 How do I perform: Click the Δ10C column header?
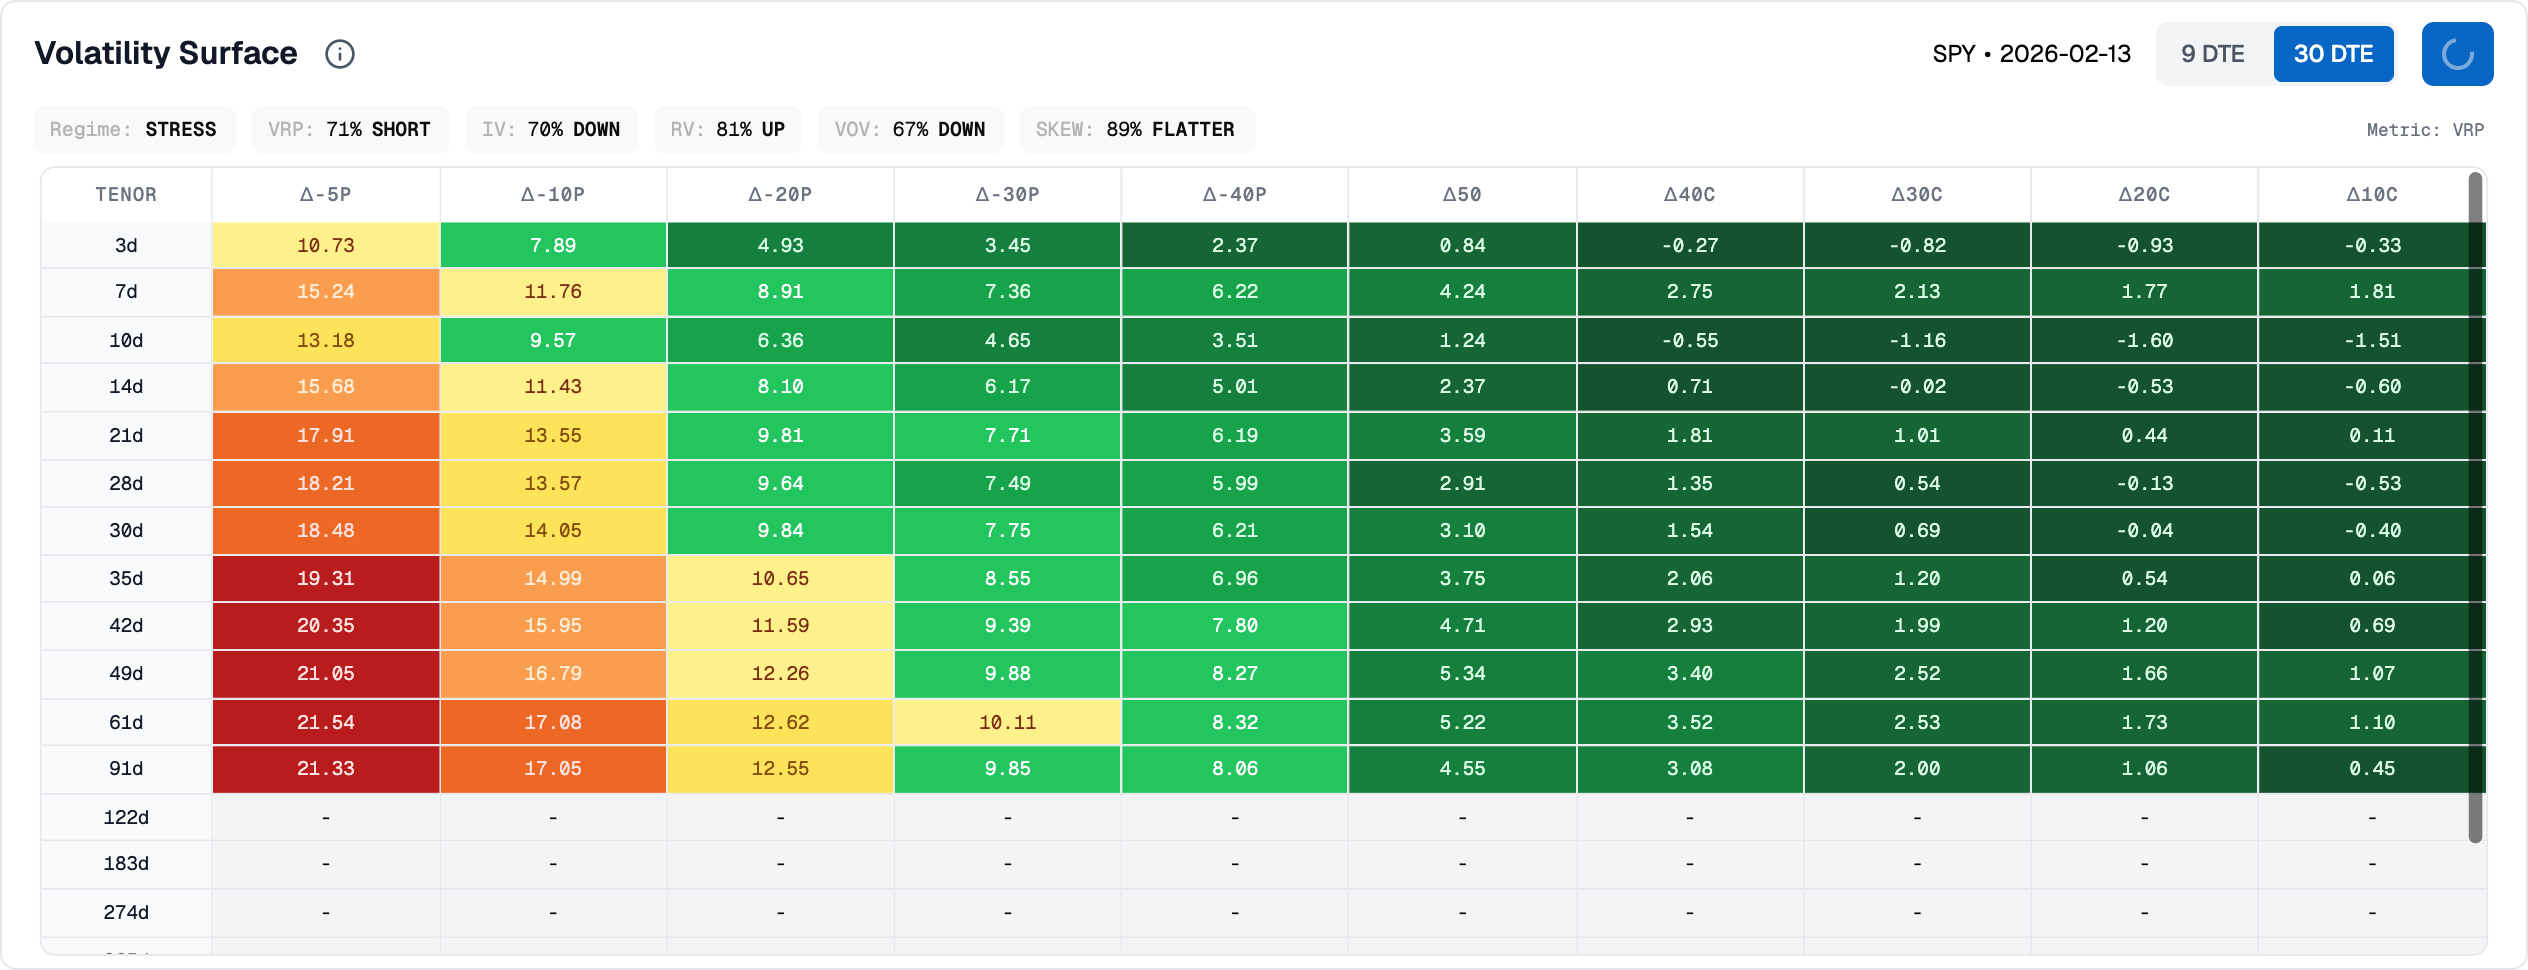pos(2371,195)
